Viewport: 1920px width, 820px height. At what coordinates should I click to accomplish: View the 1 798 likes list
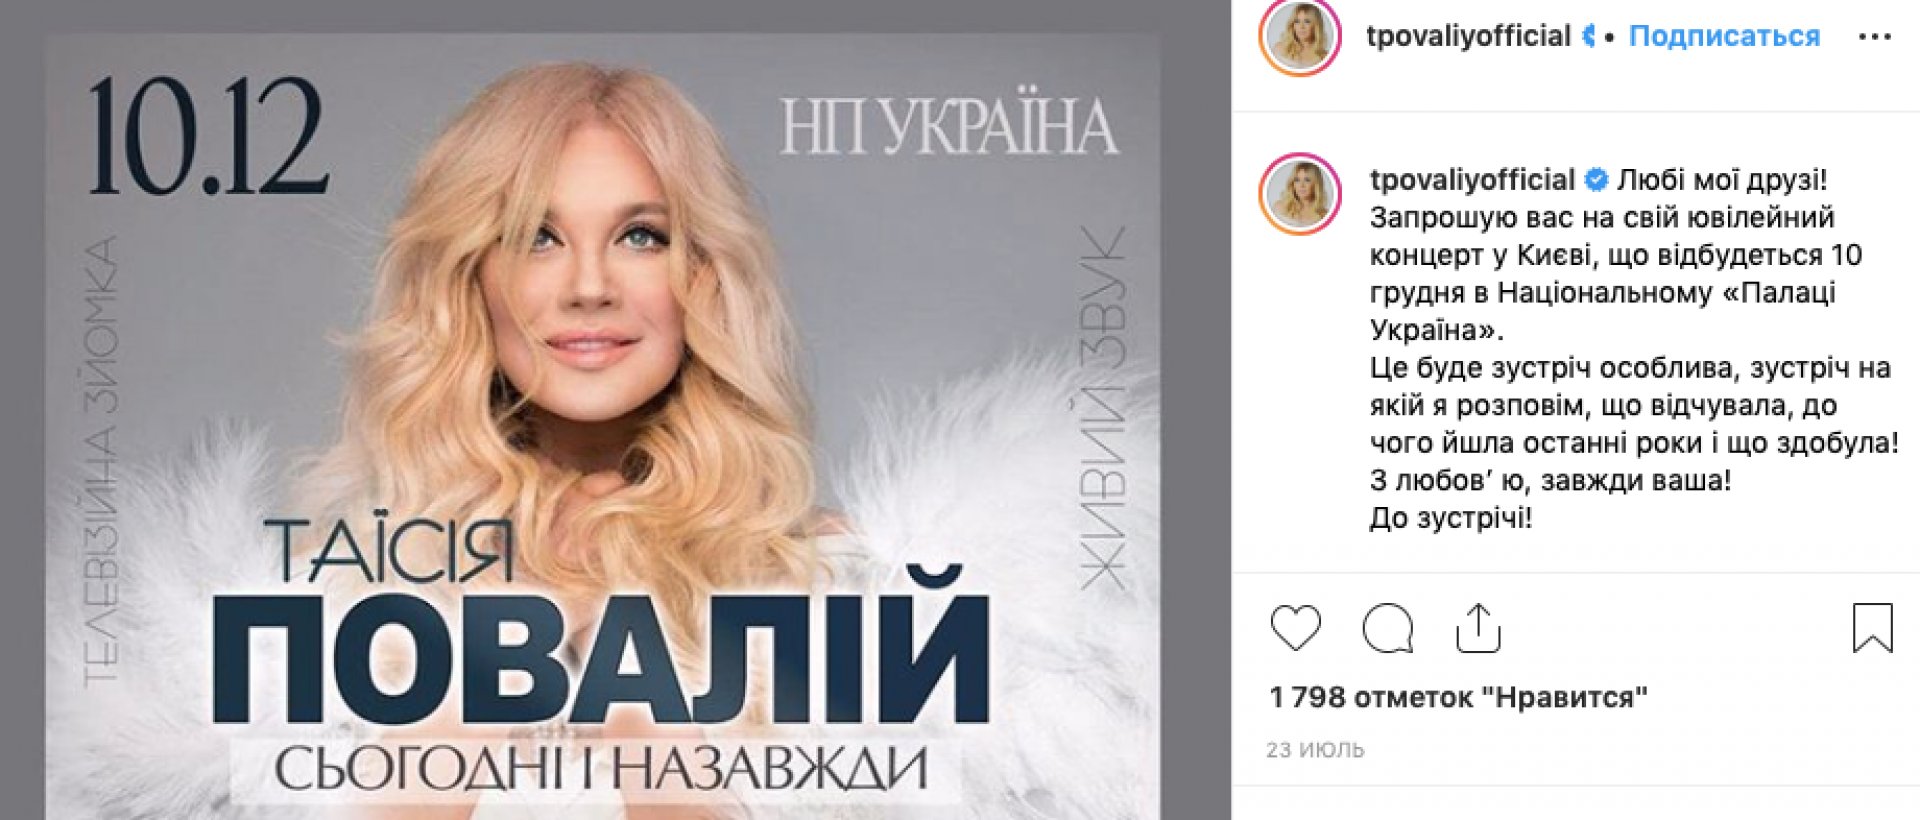[x=1458, y=697]
